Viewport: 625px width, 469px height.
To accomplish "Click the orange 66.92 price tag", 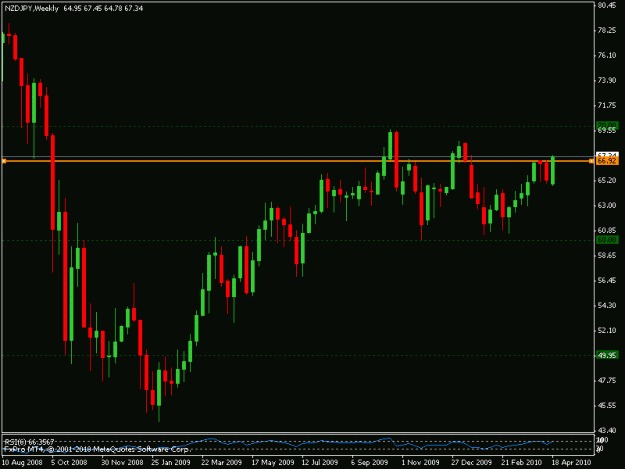I will (x=607, y=161).
